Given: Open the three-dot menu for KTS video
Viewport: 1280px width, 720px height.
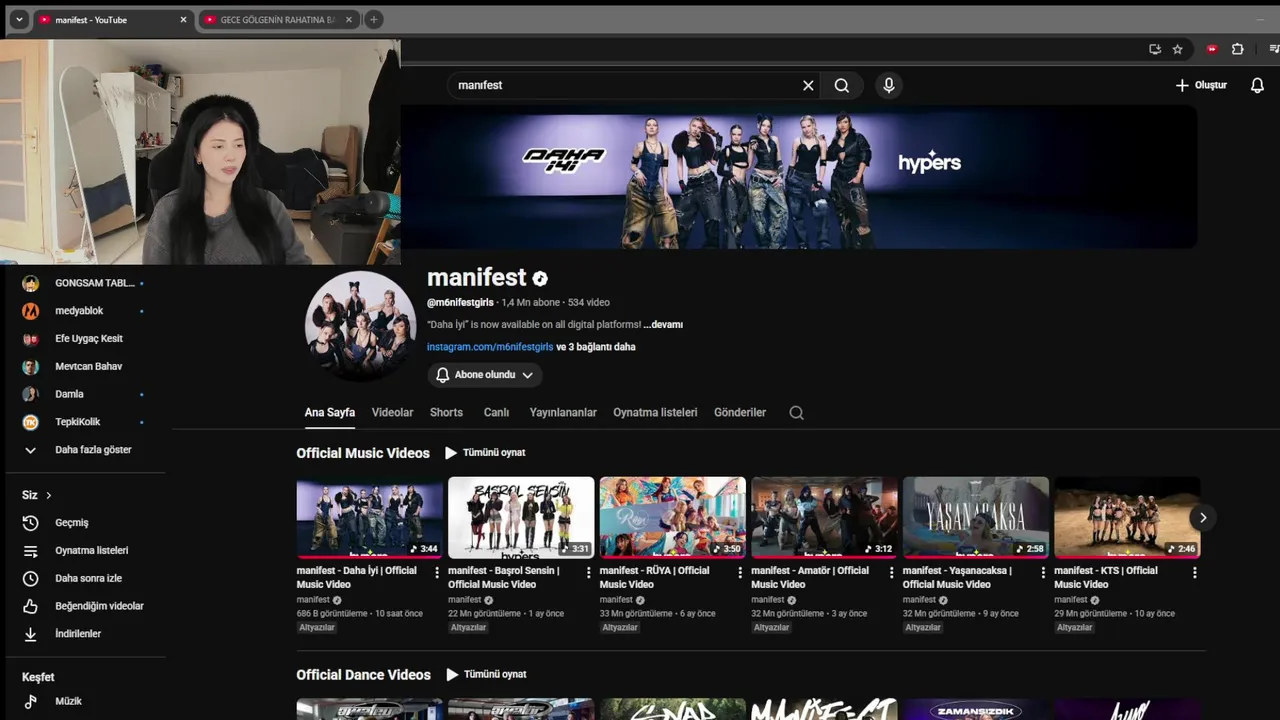Looking at the screenshot, I should pyautogui.click(x=1194, y=573).
